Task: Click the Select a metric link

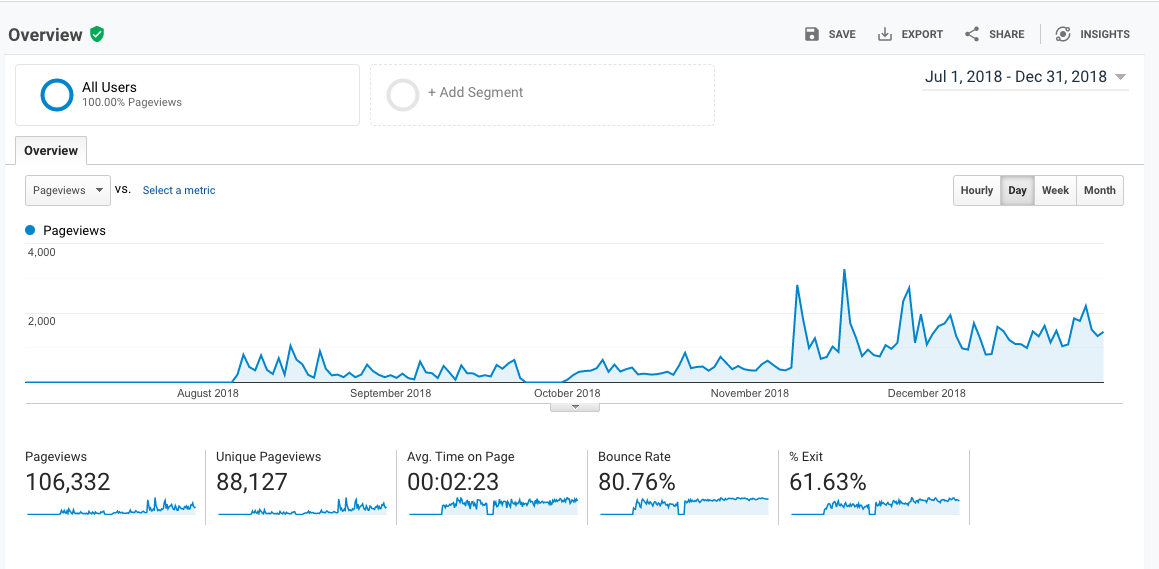Action: pos(179,191)
